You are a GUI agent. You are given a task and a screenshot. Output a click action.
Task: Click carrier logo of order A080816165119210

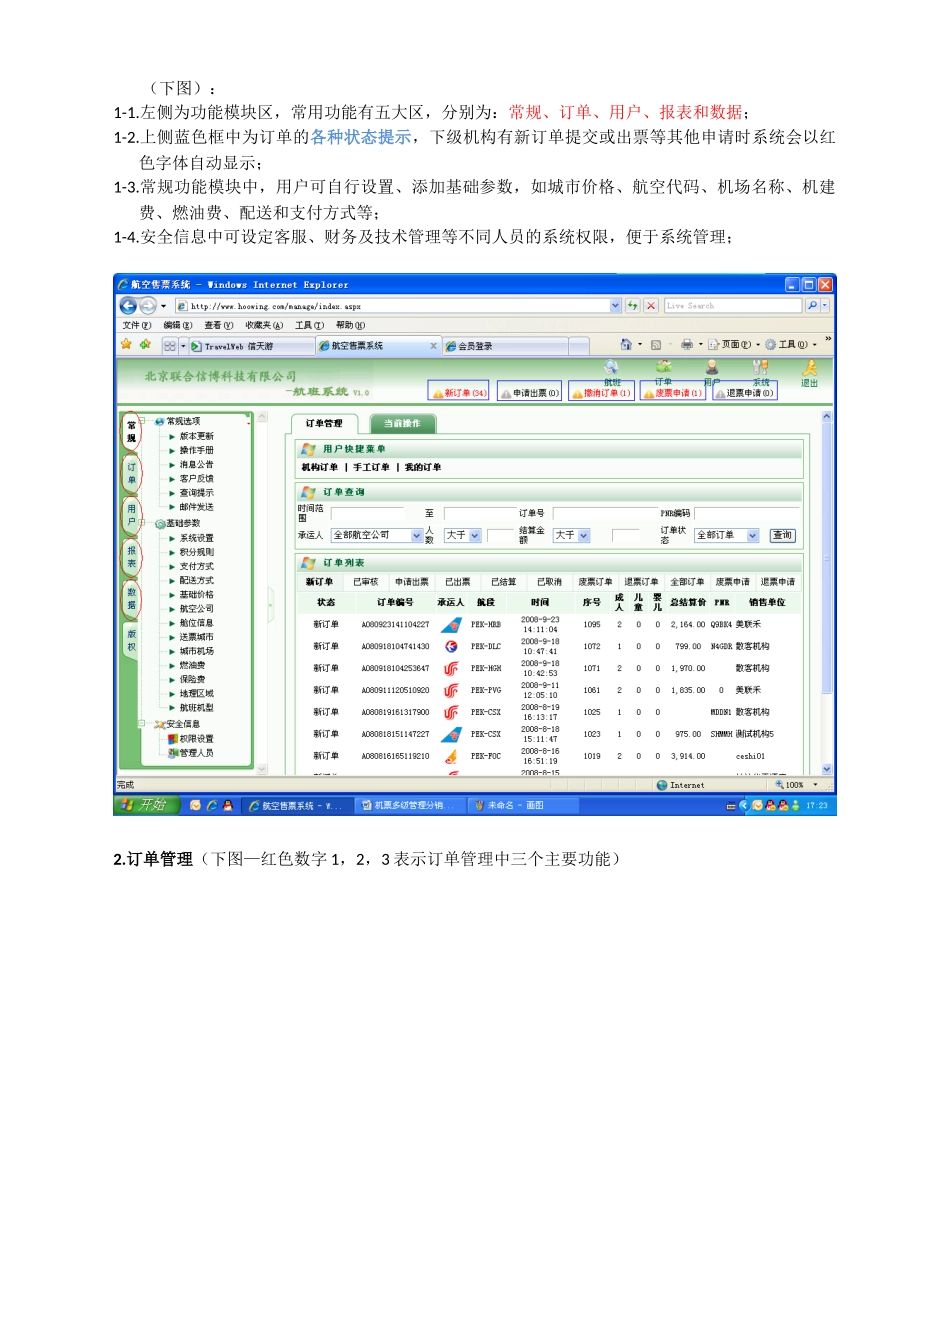tap(451, 757)
